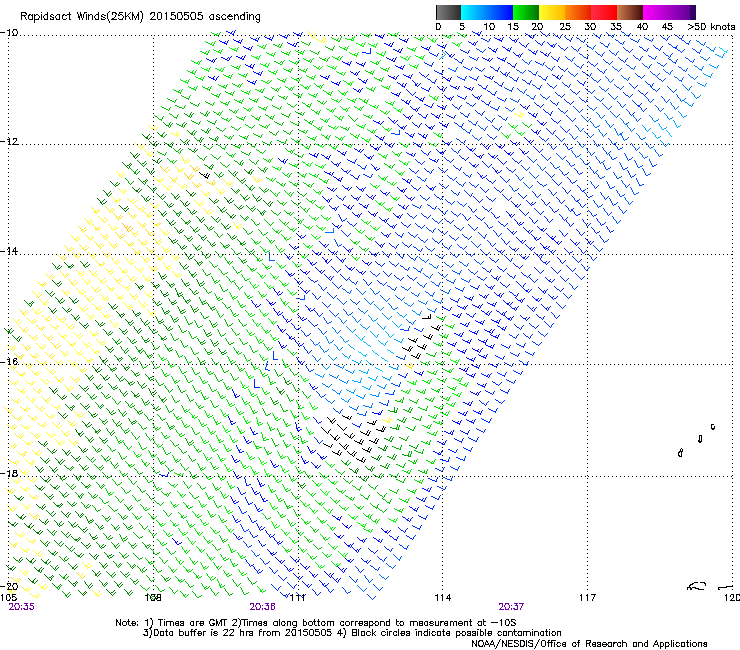Click the 108 longitude axis label
This screenshot has width=740, height=650.
[x=153, y=598]
